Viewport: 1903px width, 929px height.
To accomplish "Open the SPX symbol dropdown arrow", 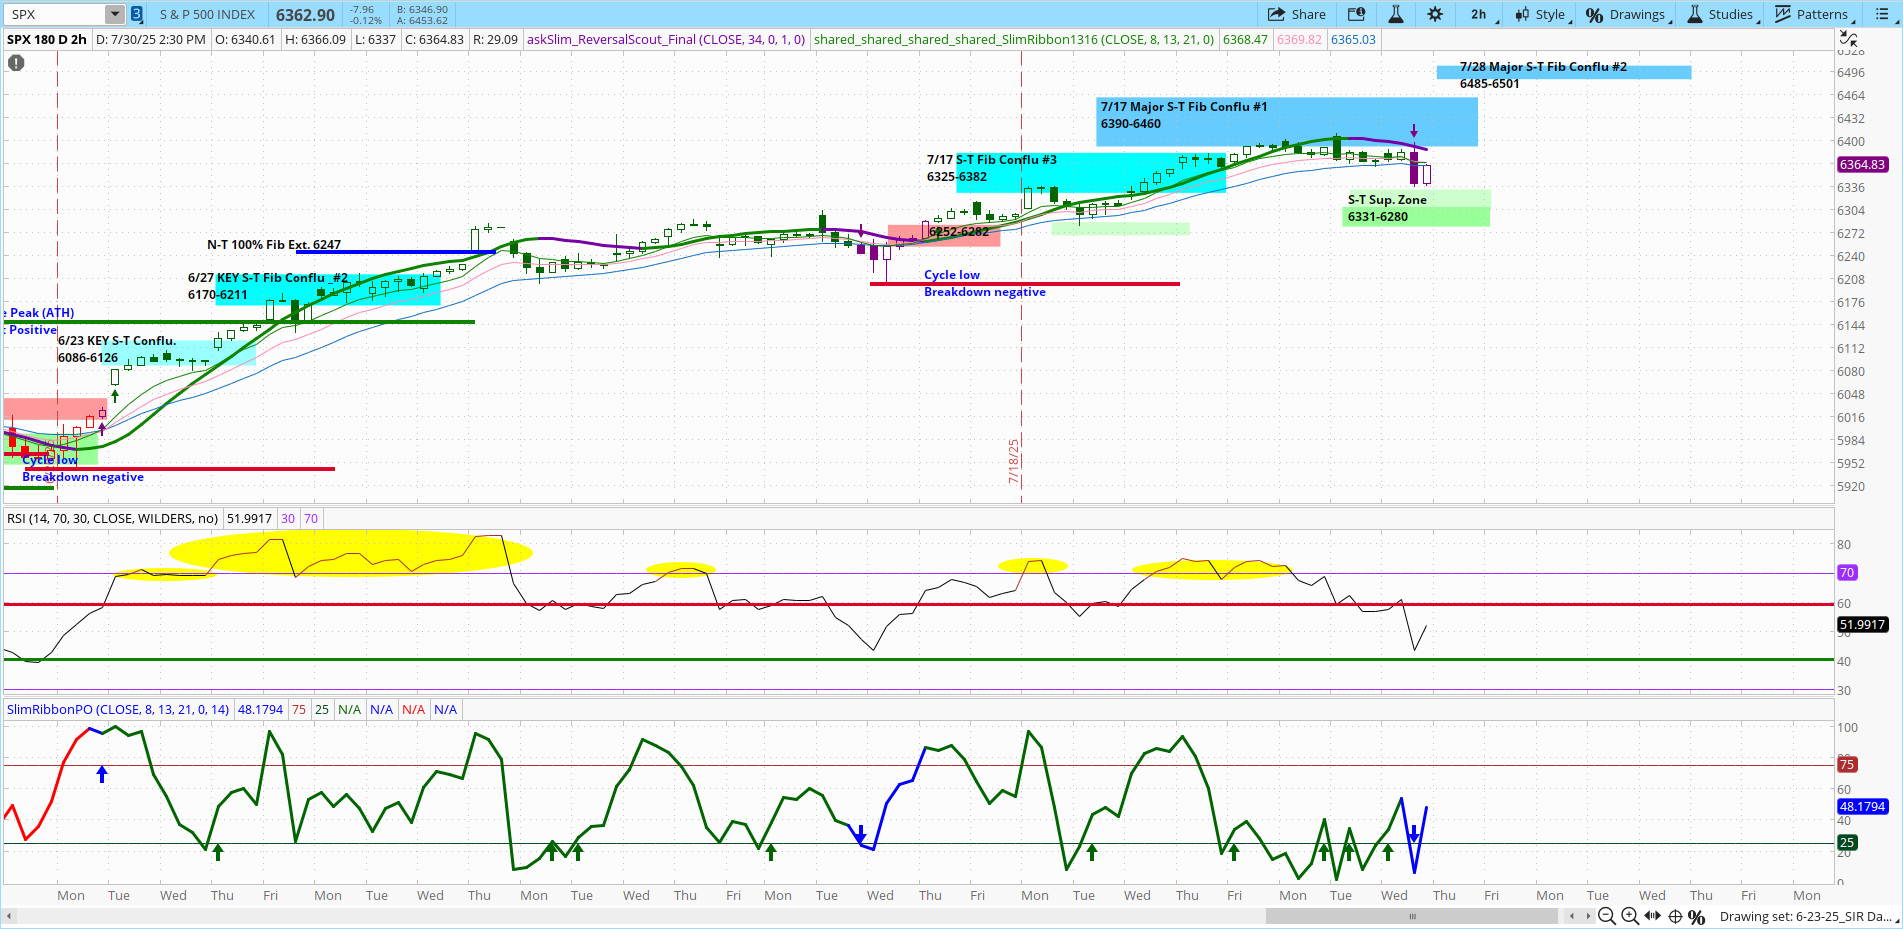I will coord(114,14).
